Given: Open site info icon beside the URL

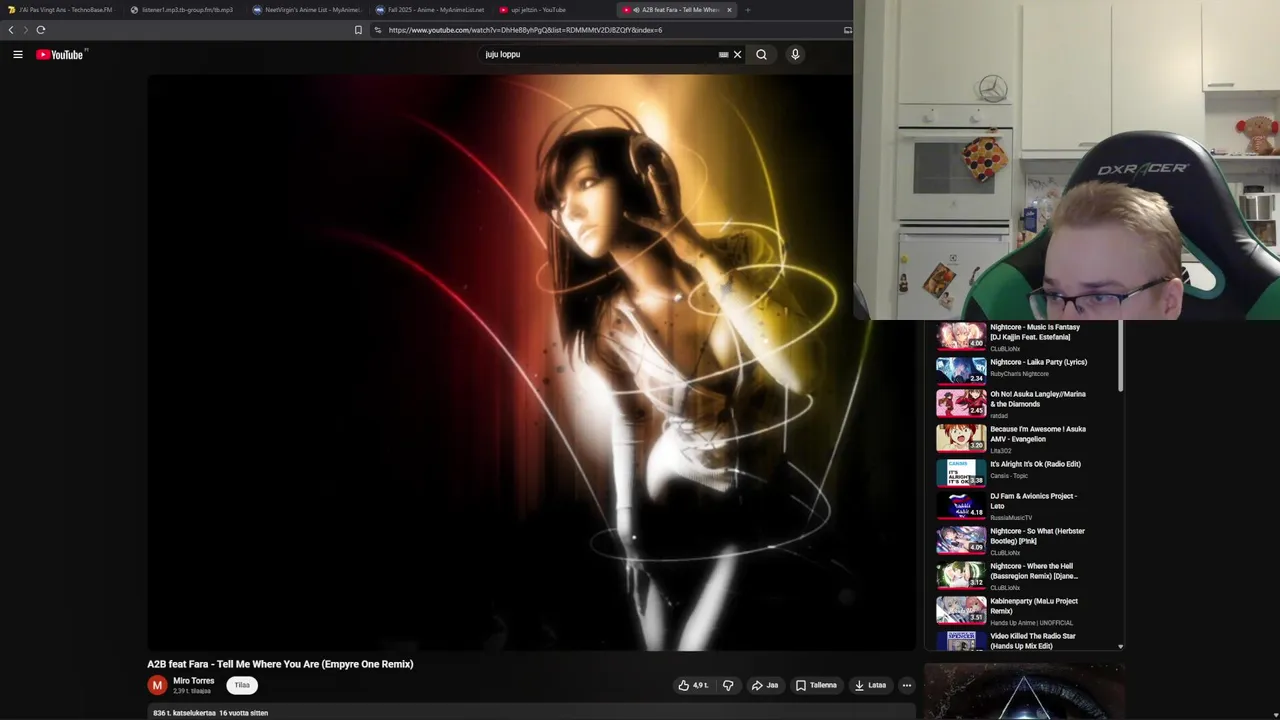Looking at the screenshot, I should (x=378, y=30).
